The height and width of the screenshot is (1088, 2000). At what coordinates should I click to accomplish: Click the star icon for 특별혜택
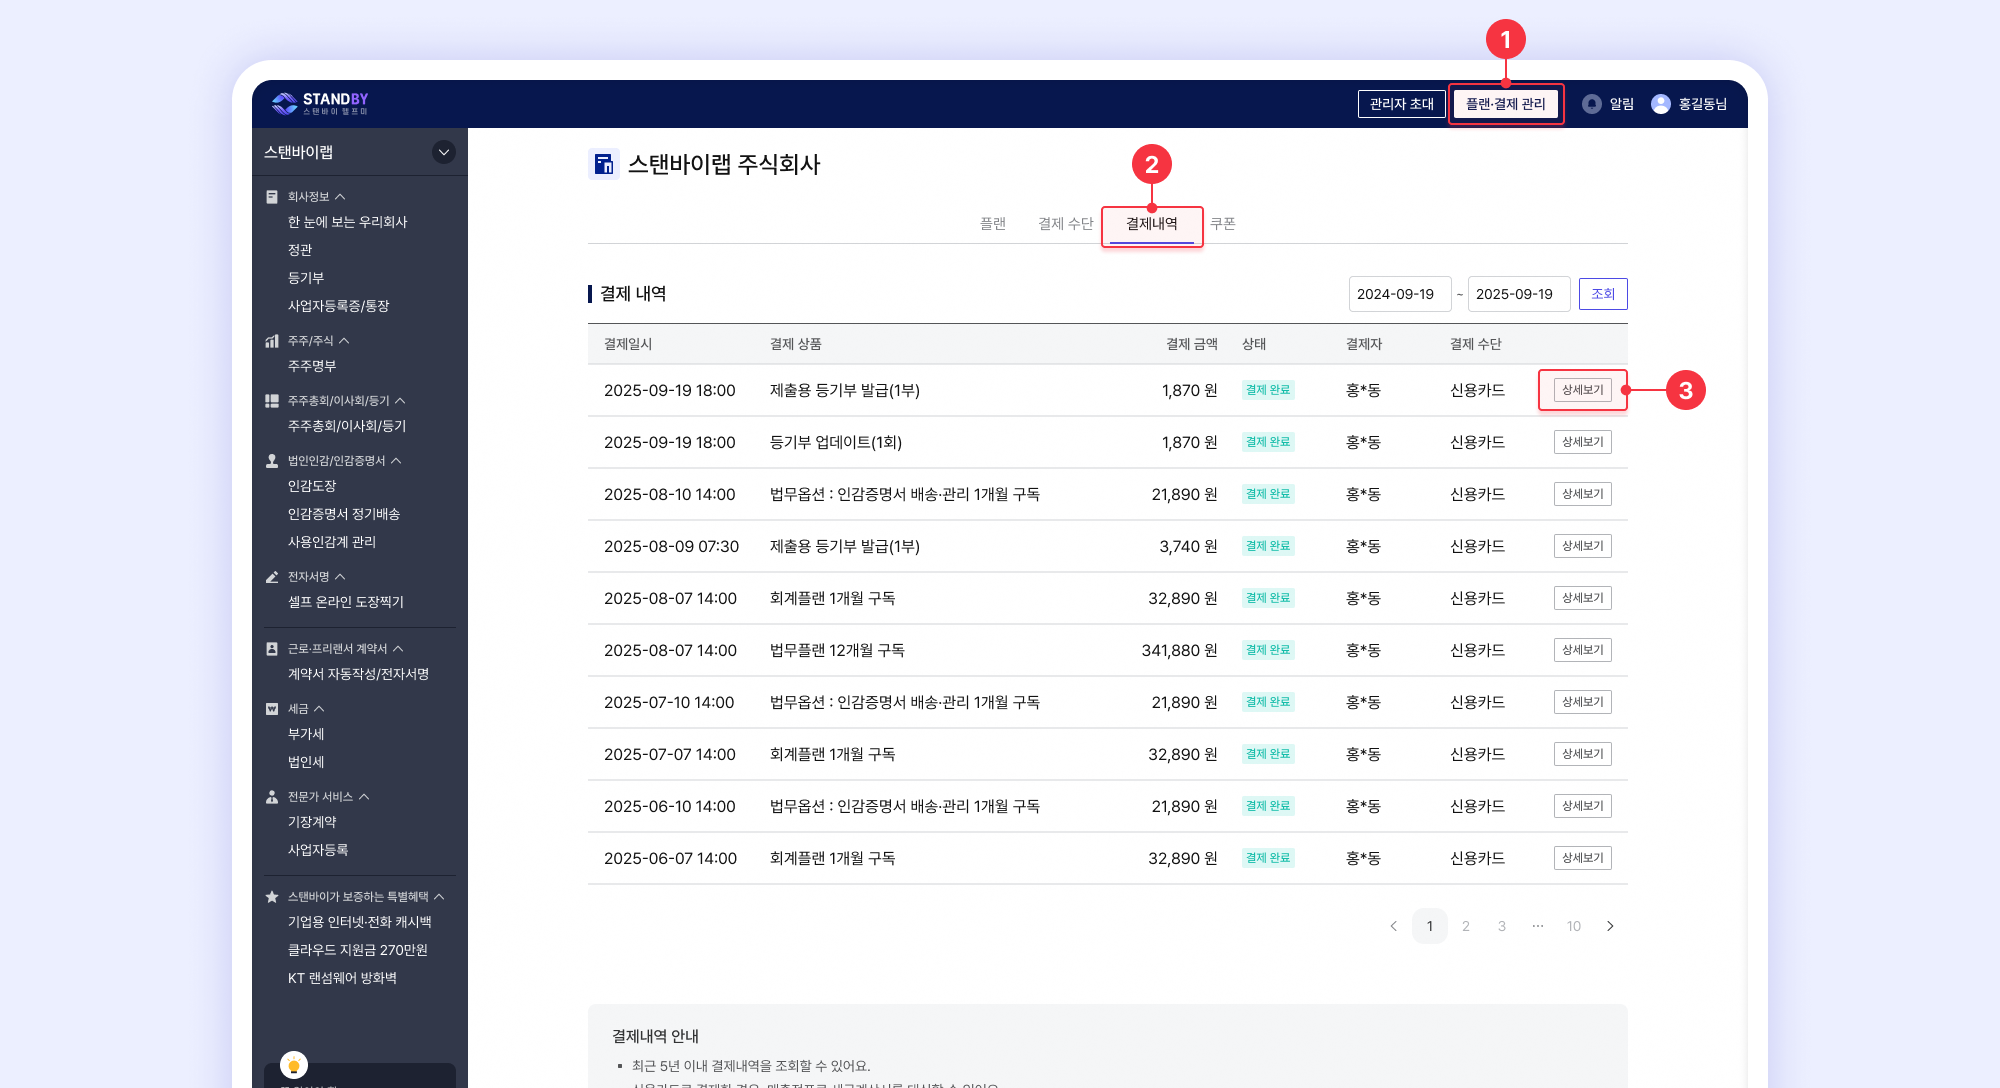[x=272, y=897]
